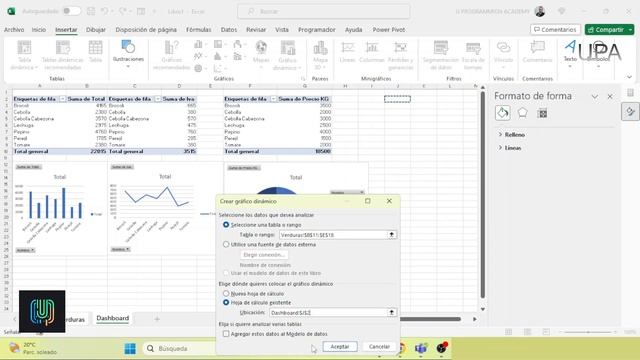
Task: Open the Archivo menu
Action: point(14,30)
